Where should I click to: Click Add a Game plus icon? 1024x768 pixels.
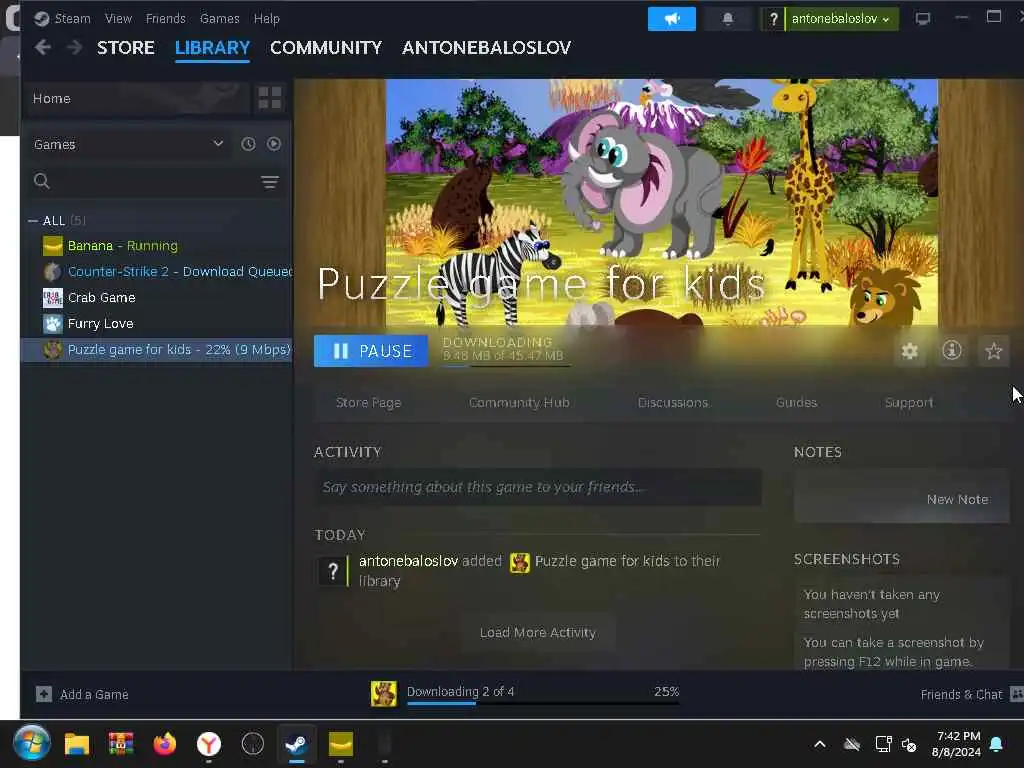pos(44,694)
